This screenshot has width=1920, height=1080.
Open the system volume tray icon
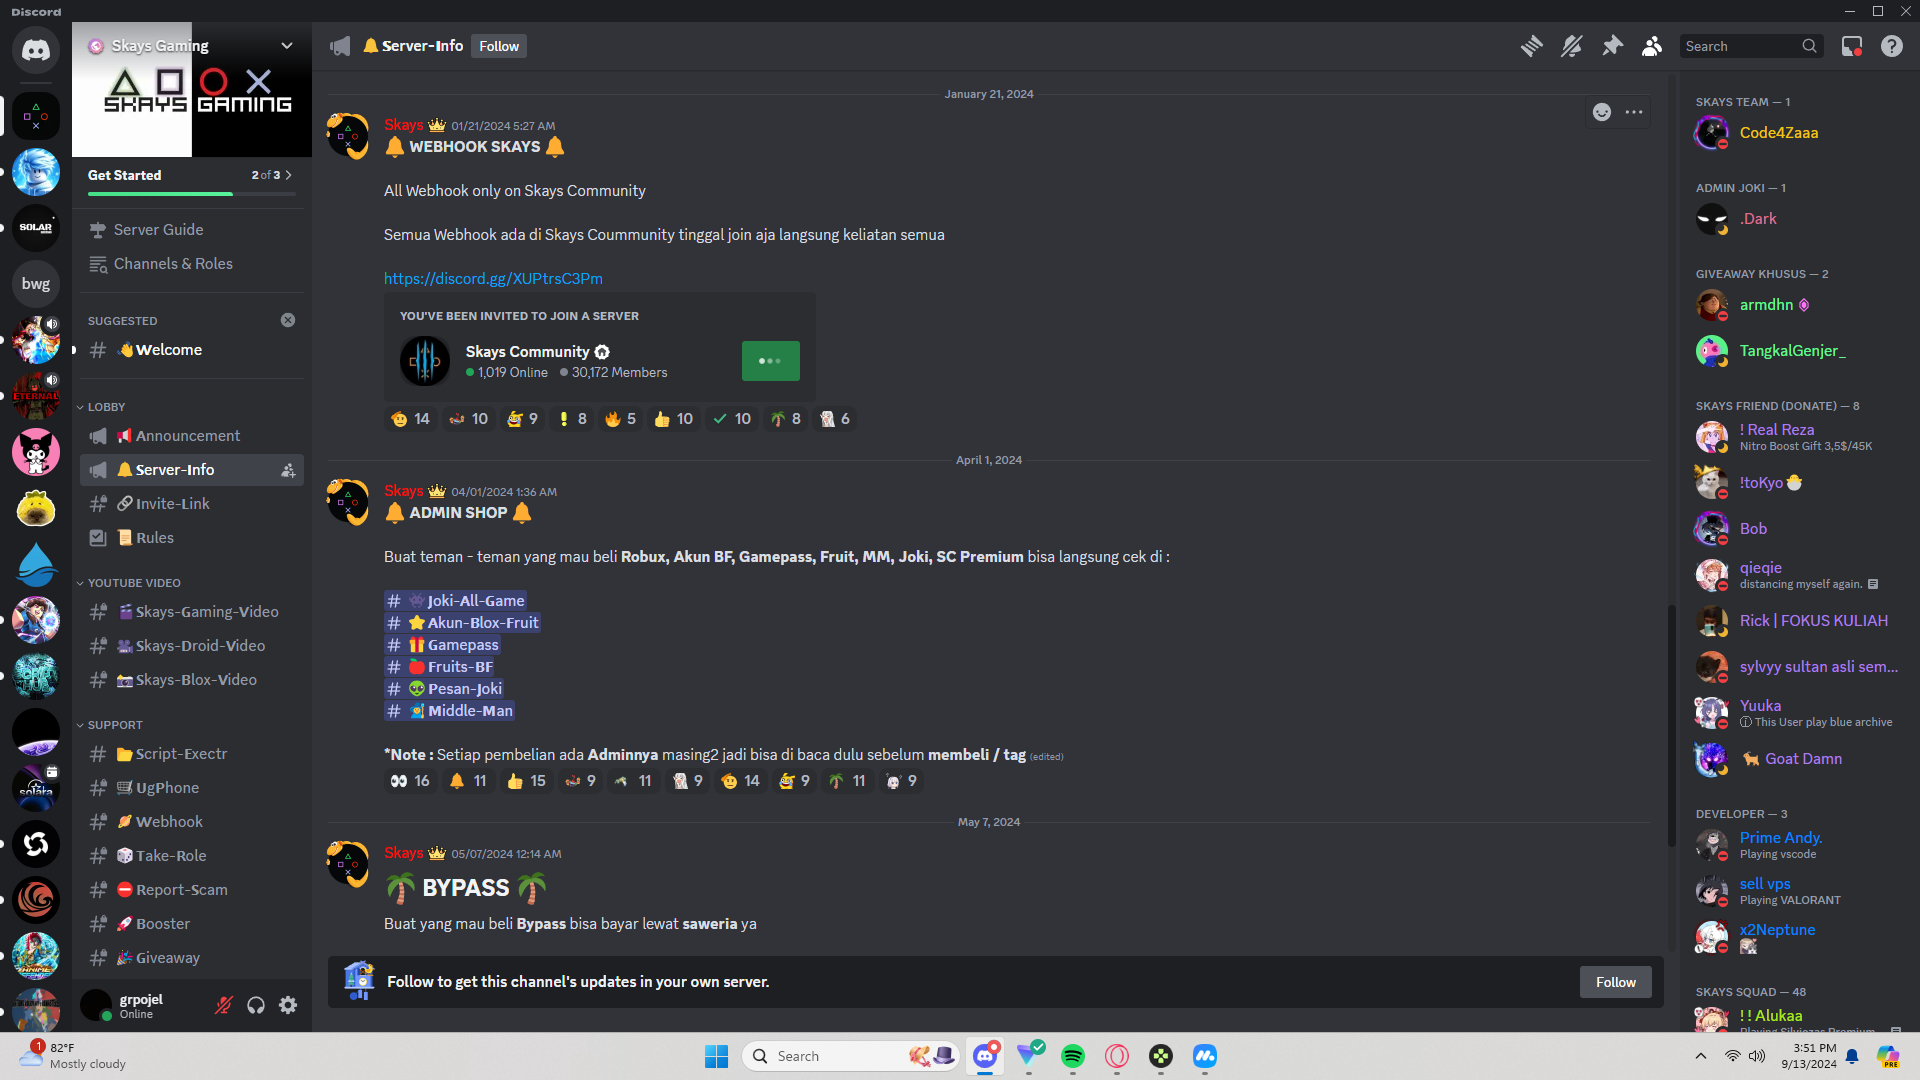point(1757,1056)
